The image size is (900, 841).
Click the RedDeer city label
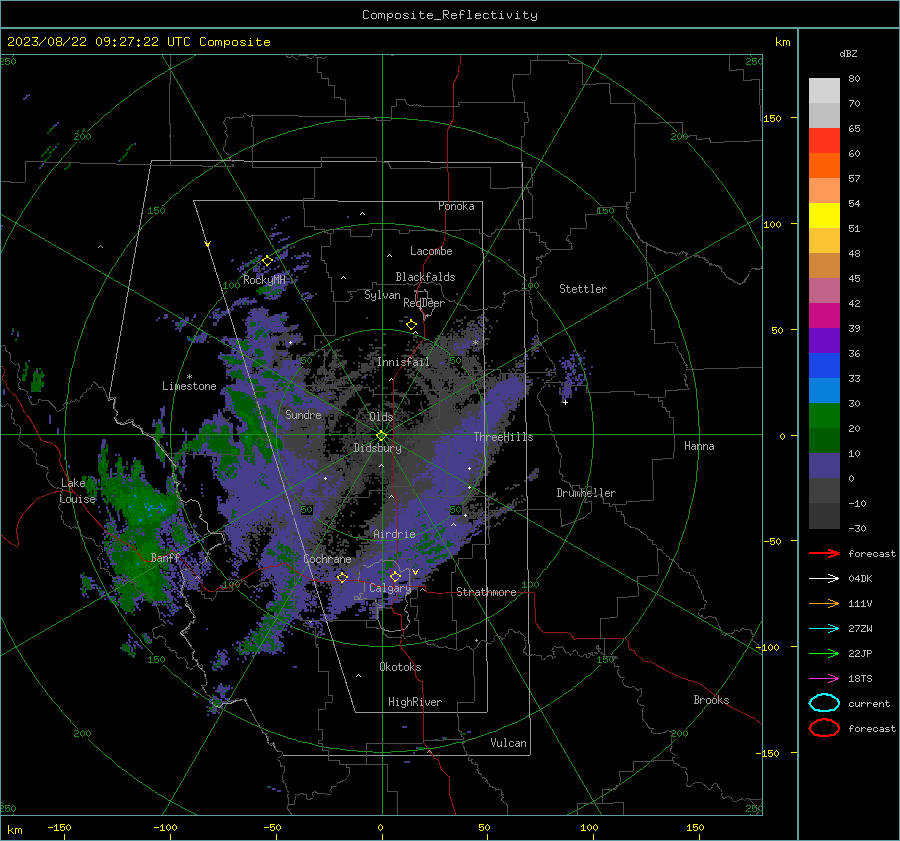point(424,303)
